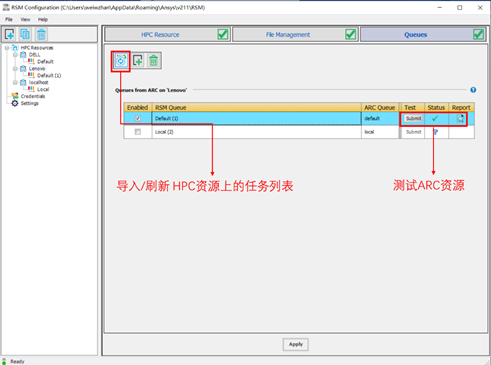Click the RSM Queue column header
Screen dimensions: 491x365
[257, 107]
